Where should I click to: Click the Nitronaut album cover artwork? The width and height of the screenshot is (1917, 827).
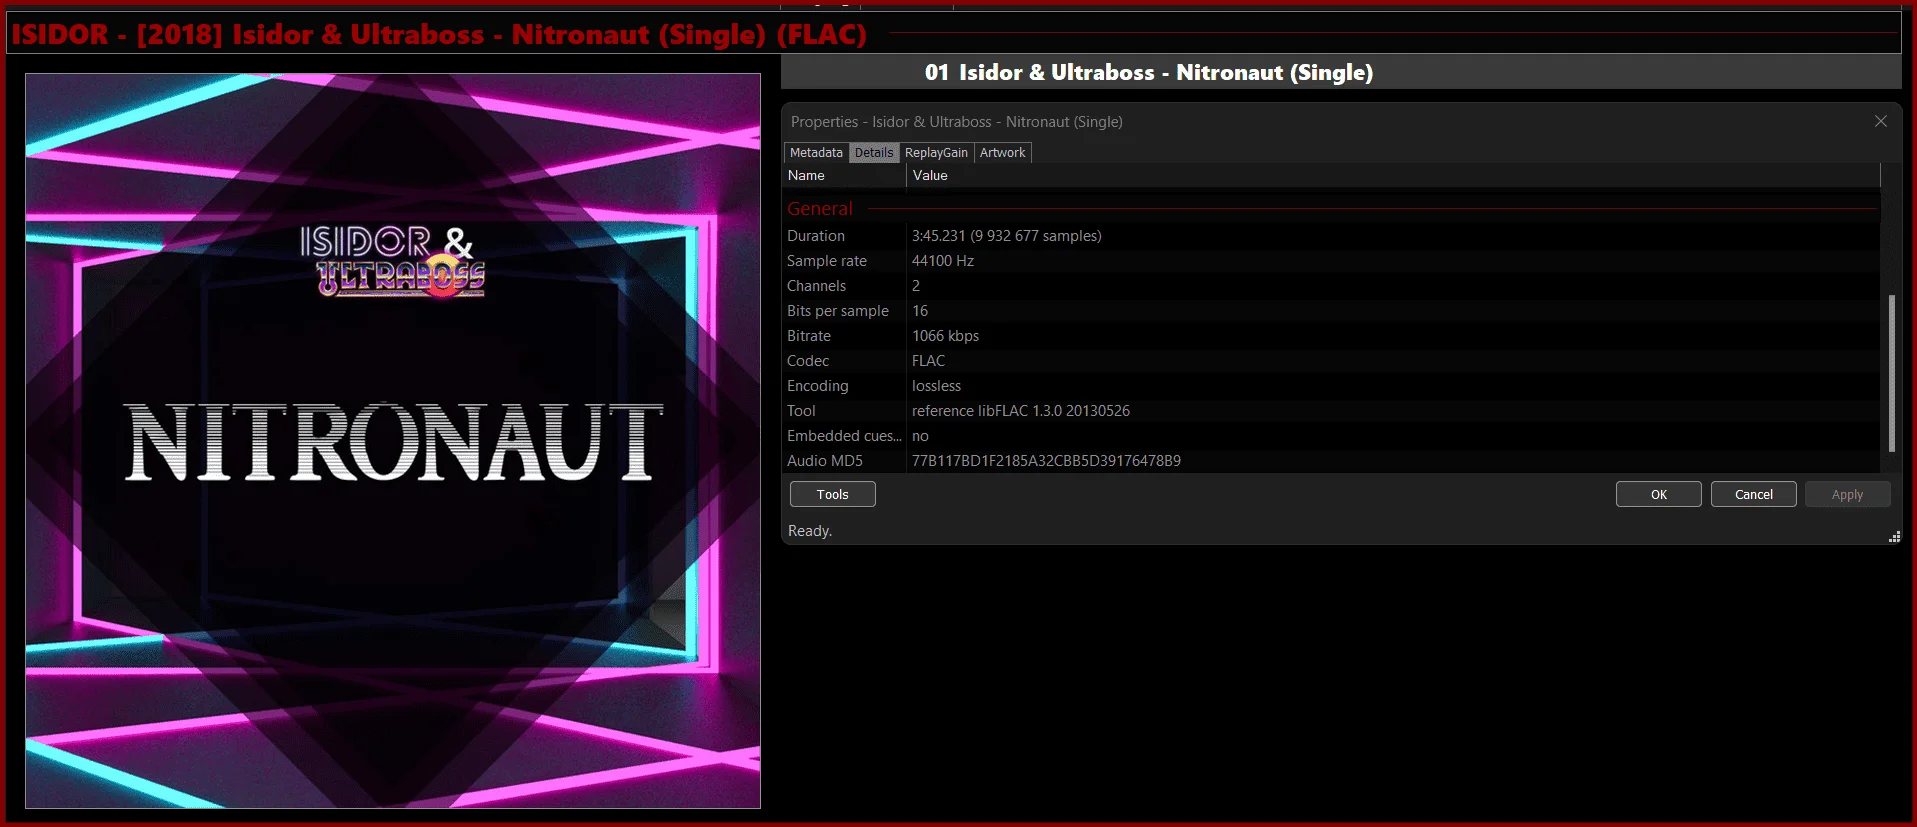393,441
